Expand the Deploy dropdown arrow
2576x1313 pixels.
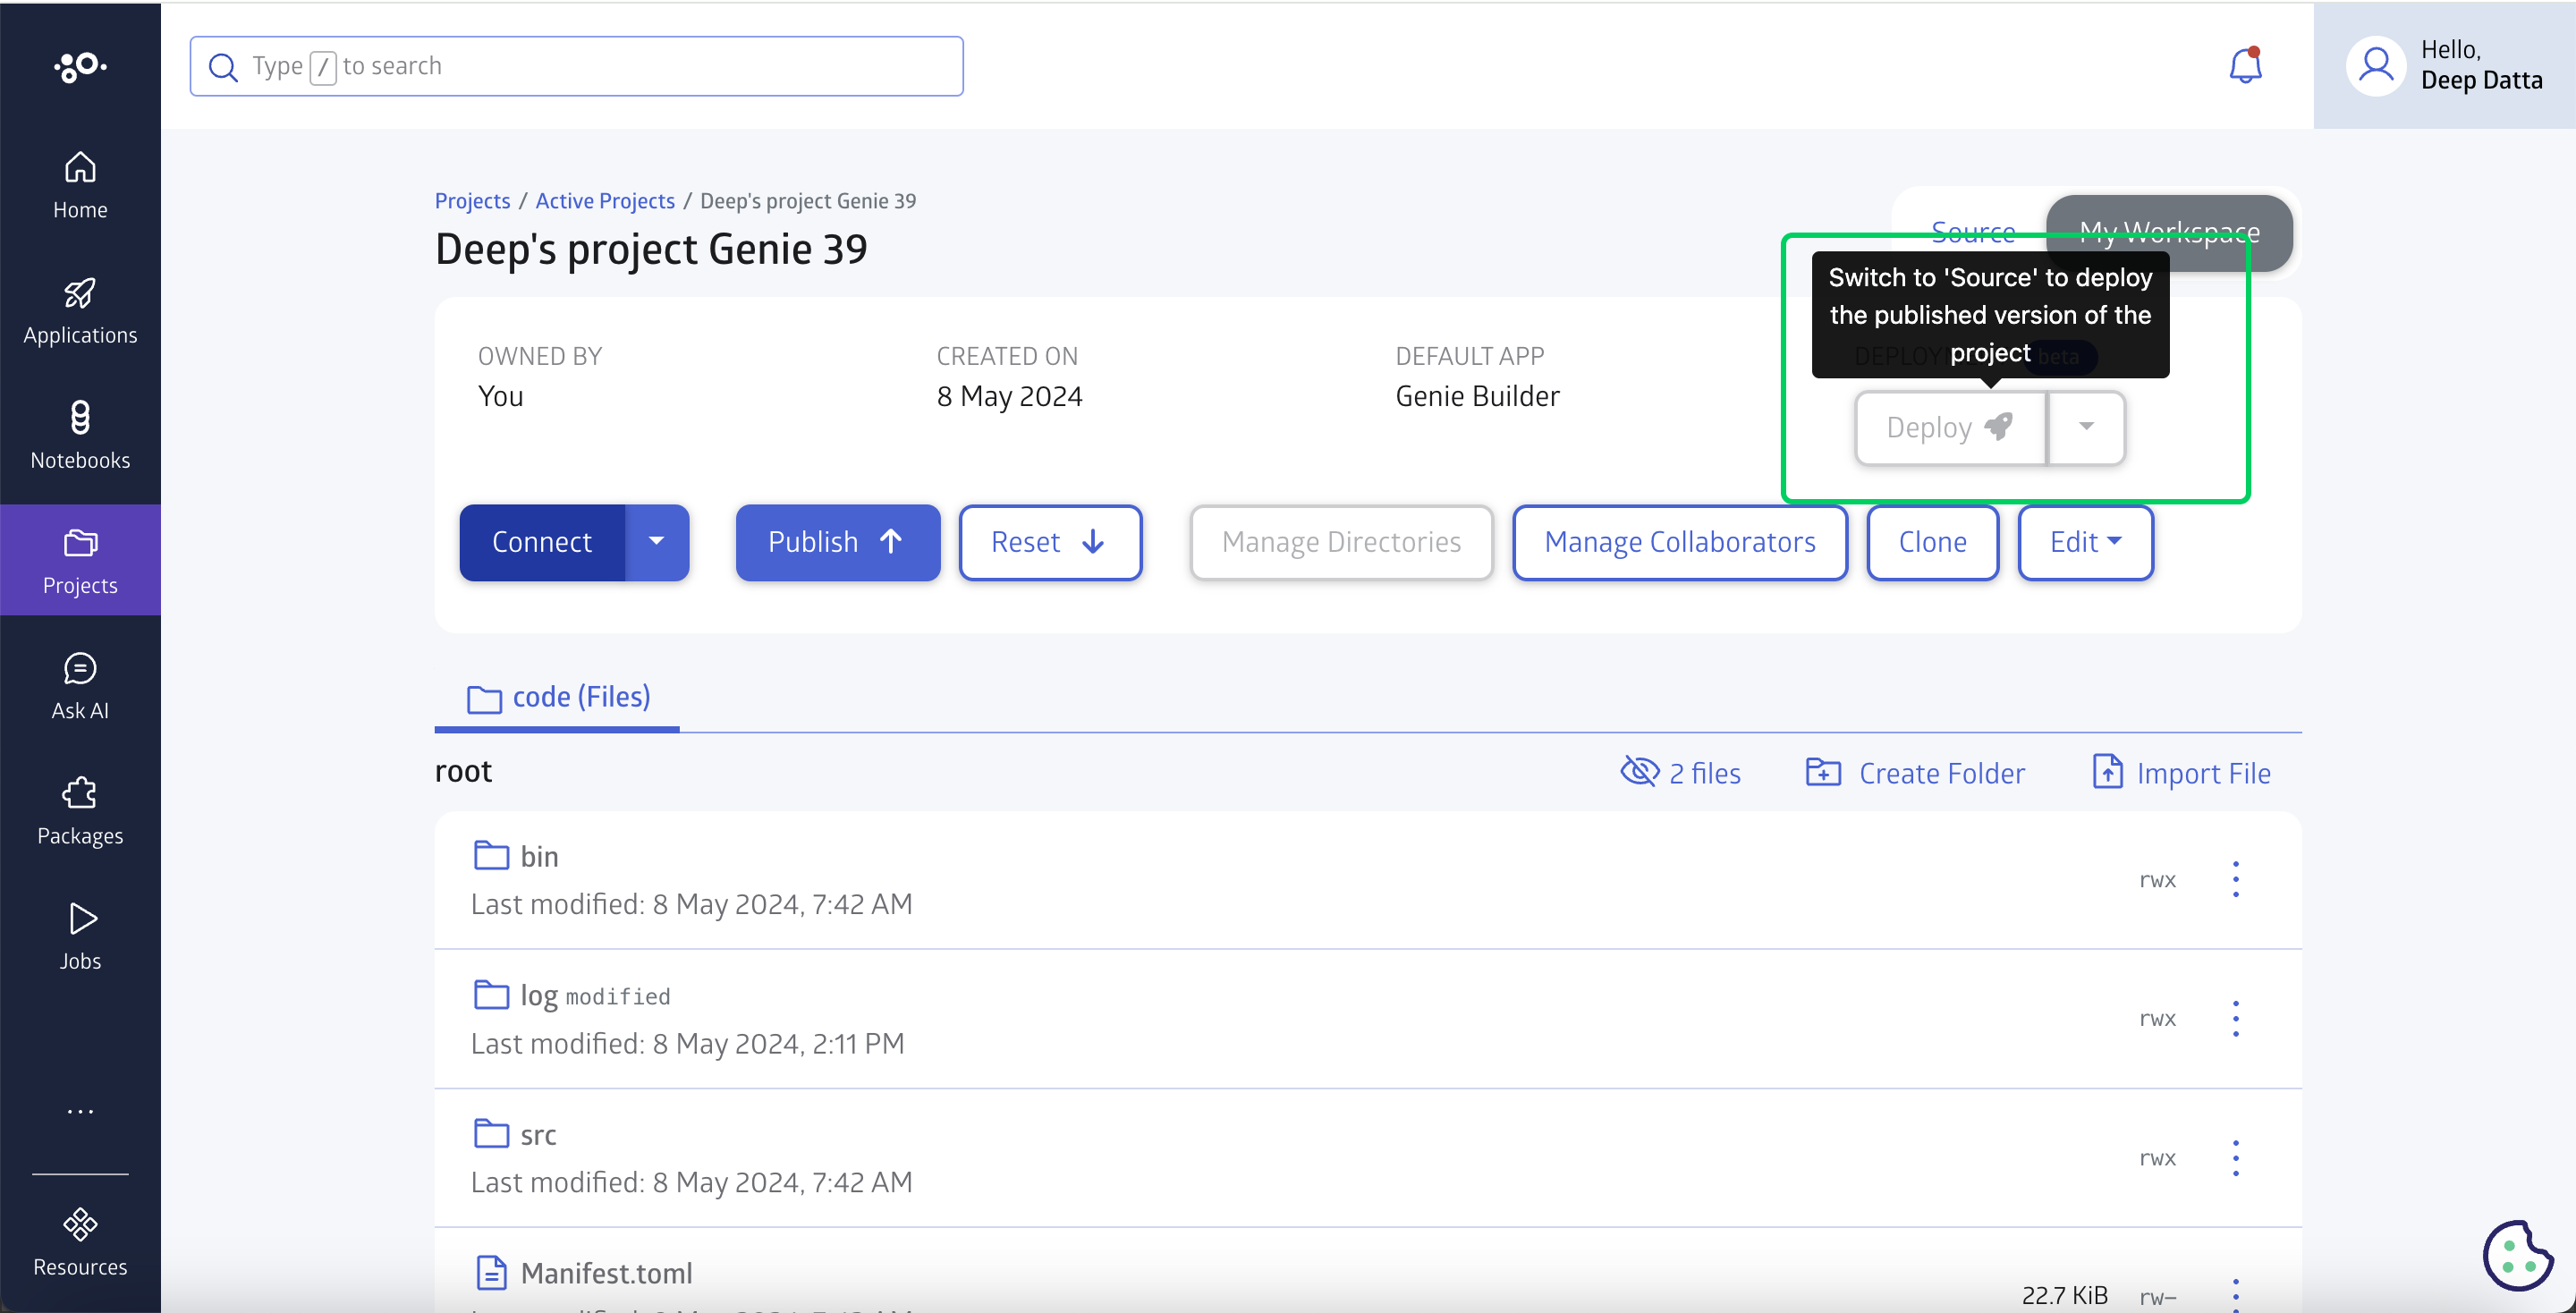point(2086,428)
